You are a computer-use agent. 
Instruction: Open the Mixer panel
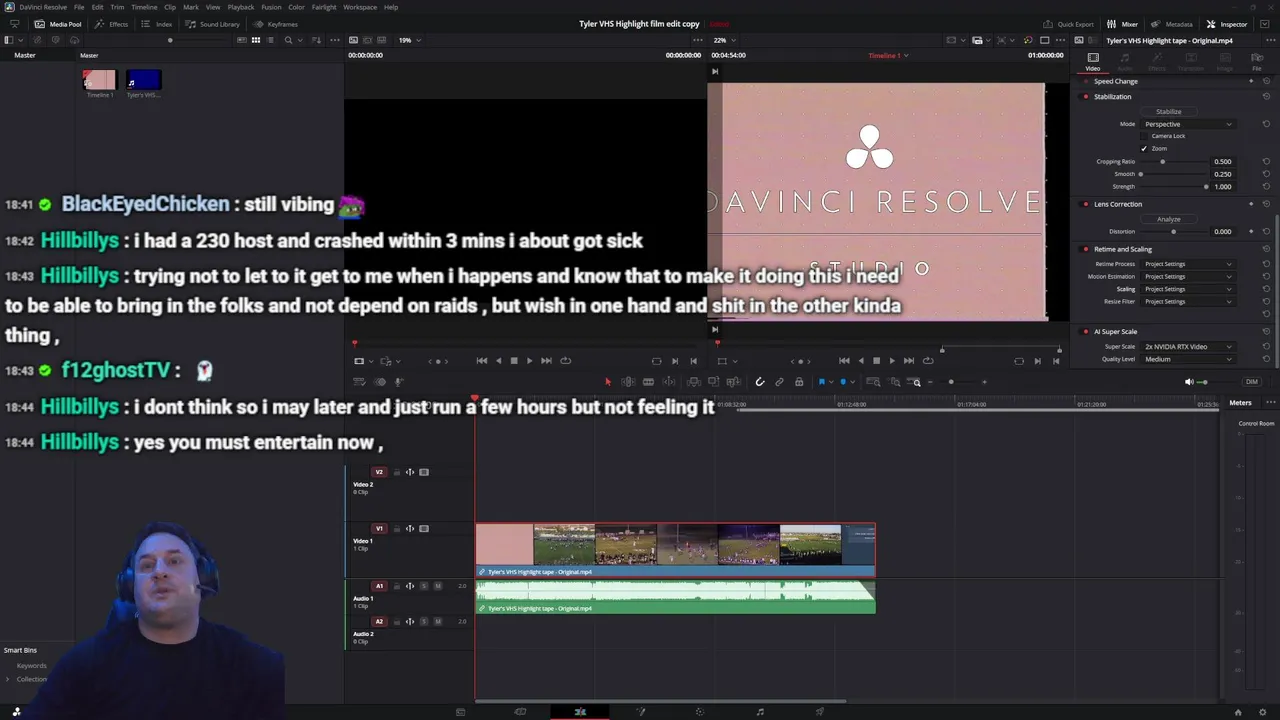coord(1123,24)
